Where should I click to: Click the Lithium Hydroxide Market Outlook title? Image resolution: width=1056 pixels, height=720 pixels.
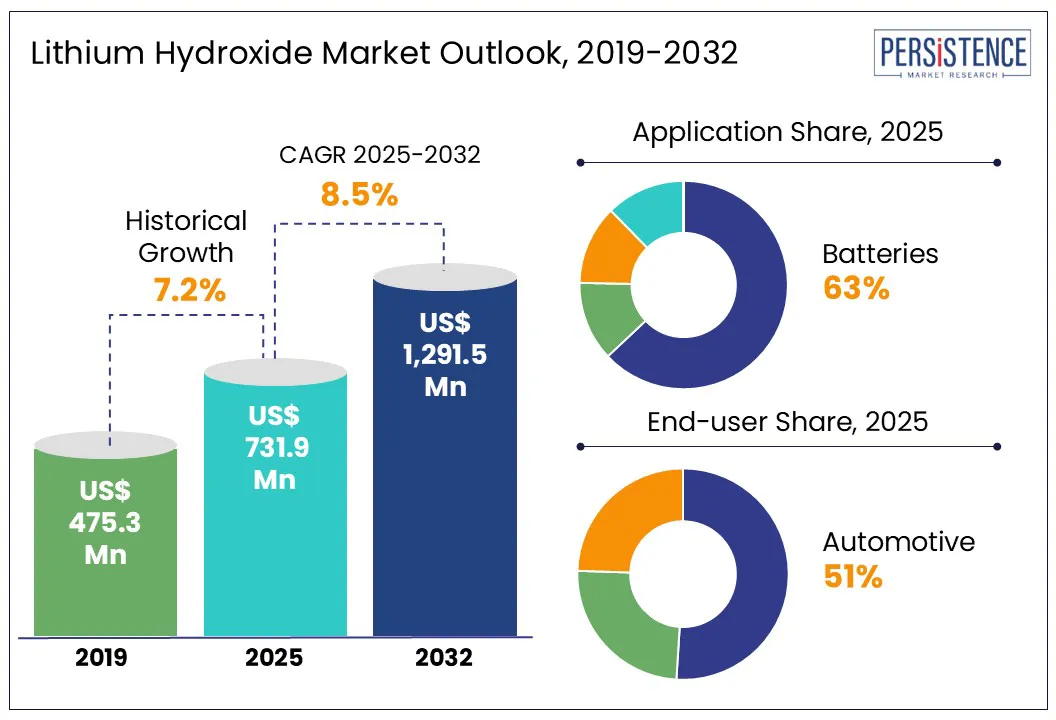click(385, 53)
